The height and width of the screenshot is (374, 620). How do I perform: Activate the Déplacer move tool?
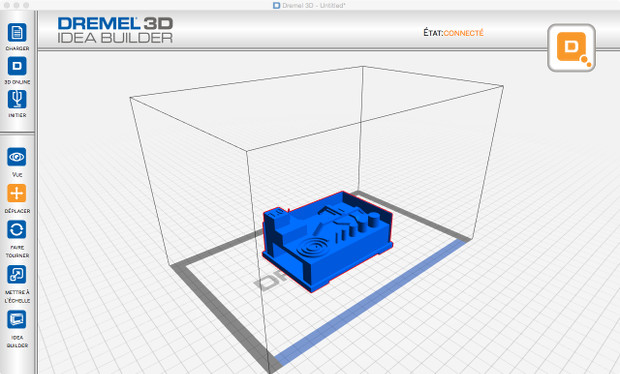[x=17, y=193]
